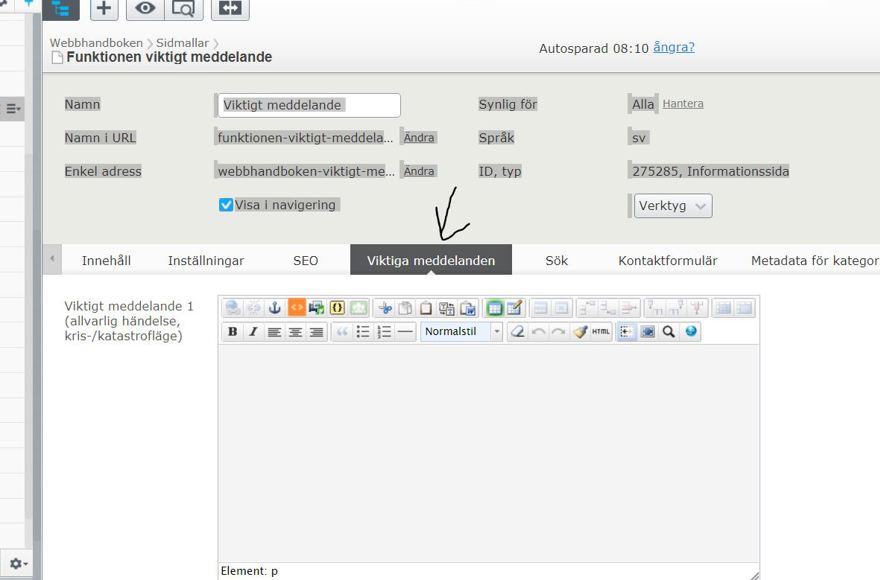Click the magnifier search icon in editor
This screenshot has height=580, width=880.
[x=669, y=332]
